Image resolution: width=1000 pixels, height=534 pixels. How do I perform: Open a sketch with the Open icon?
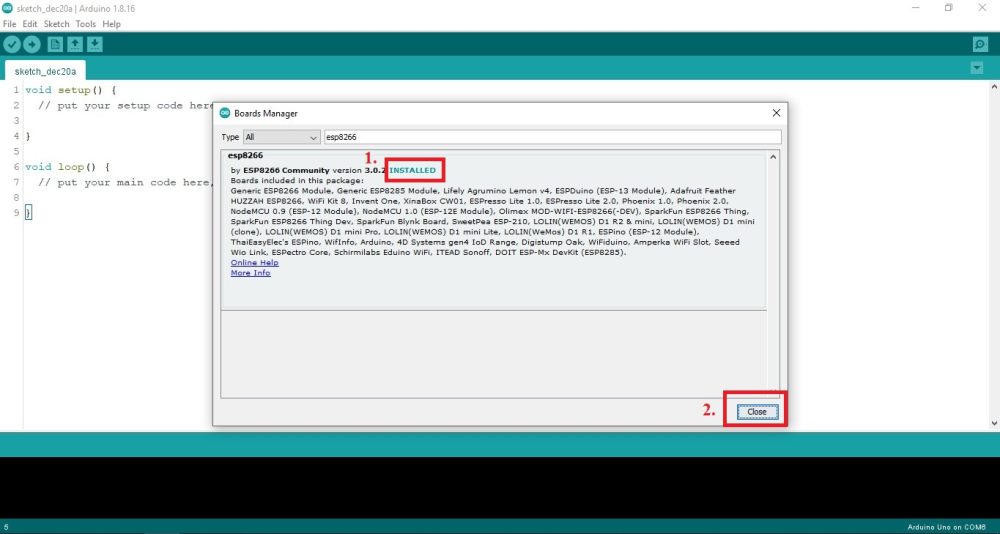pyautogui.click(x=75, y=44)
